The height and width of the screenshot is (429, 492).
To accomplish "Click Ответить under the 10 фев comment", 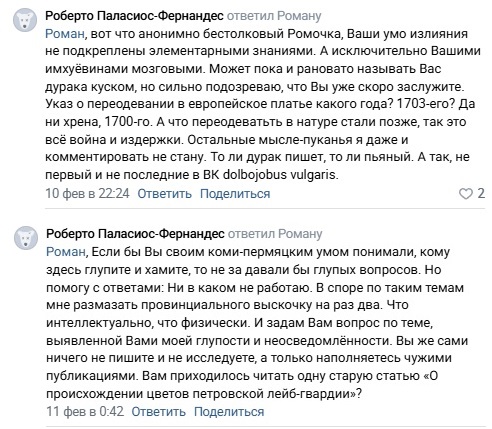I will point(165,194).
